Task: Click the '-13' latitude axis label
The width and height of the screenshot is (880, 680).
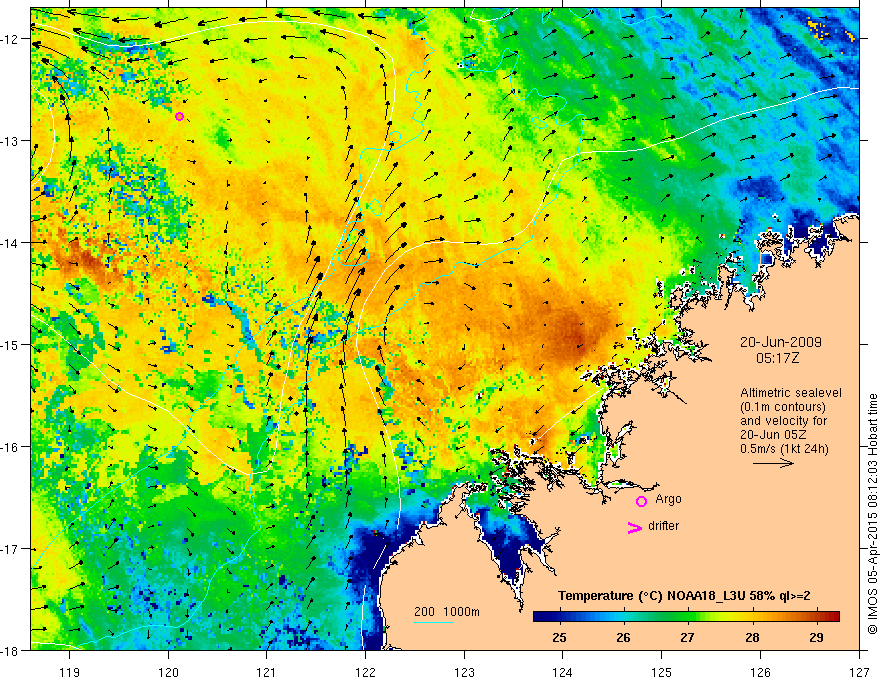Action: [10, 141]
